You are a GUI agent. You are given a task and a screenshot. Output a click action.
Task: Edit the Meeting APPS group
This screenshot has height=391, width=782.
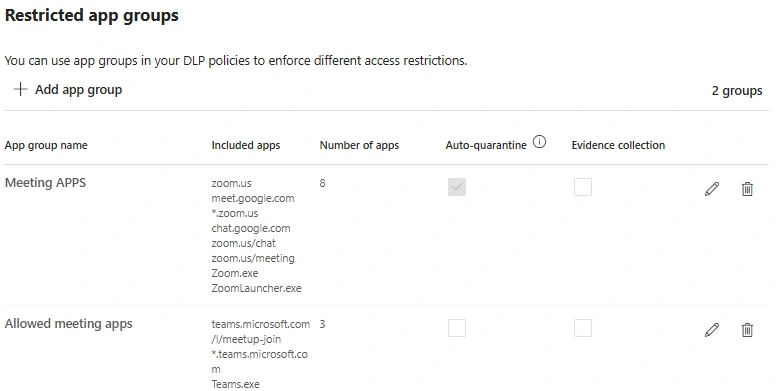point(712,189)
